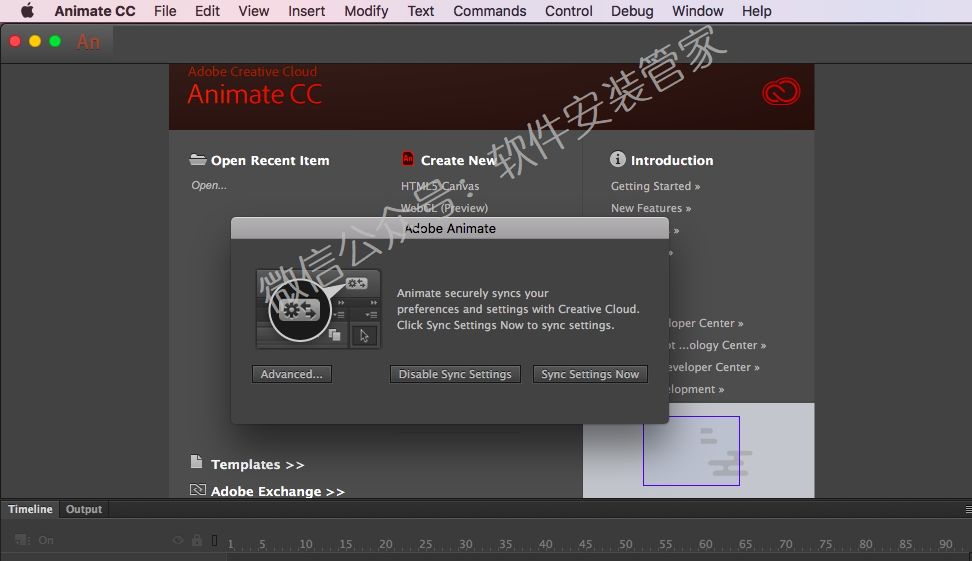Switch to the Output tab
This screenshot has width=972, height=561.
click(x=84, y=509)
